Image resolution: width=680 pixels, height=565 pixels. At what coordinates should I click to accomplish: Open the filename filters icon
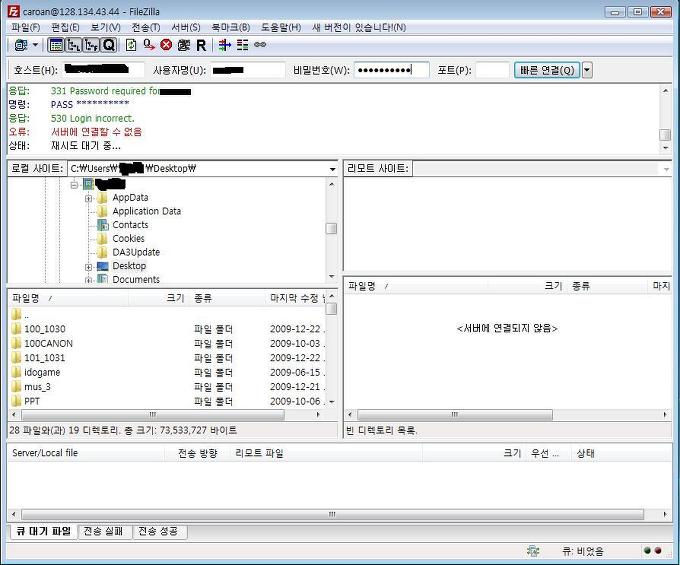coord(225,45)
